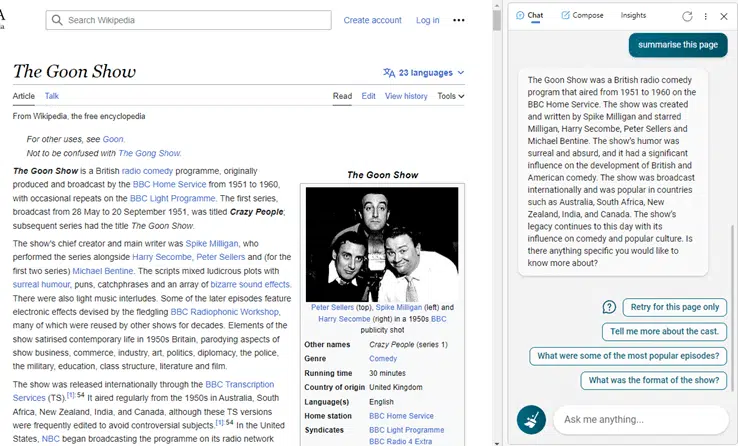Viewport: 738px width, 446px height.
Task: Open the BBC Radio 4 Extra link
Action: (401, 441)
